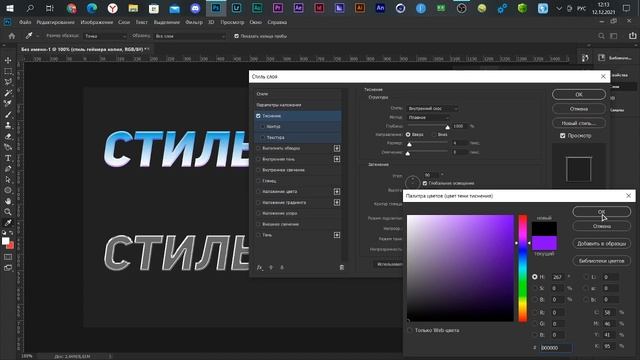The width and height of the screenshot is (640, 360).
Task: Click the Глубина depth slider handle
Action: 447,127
